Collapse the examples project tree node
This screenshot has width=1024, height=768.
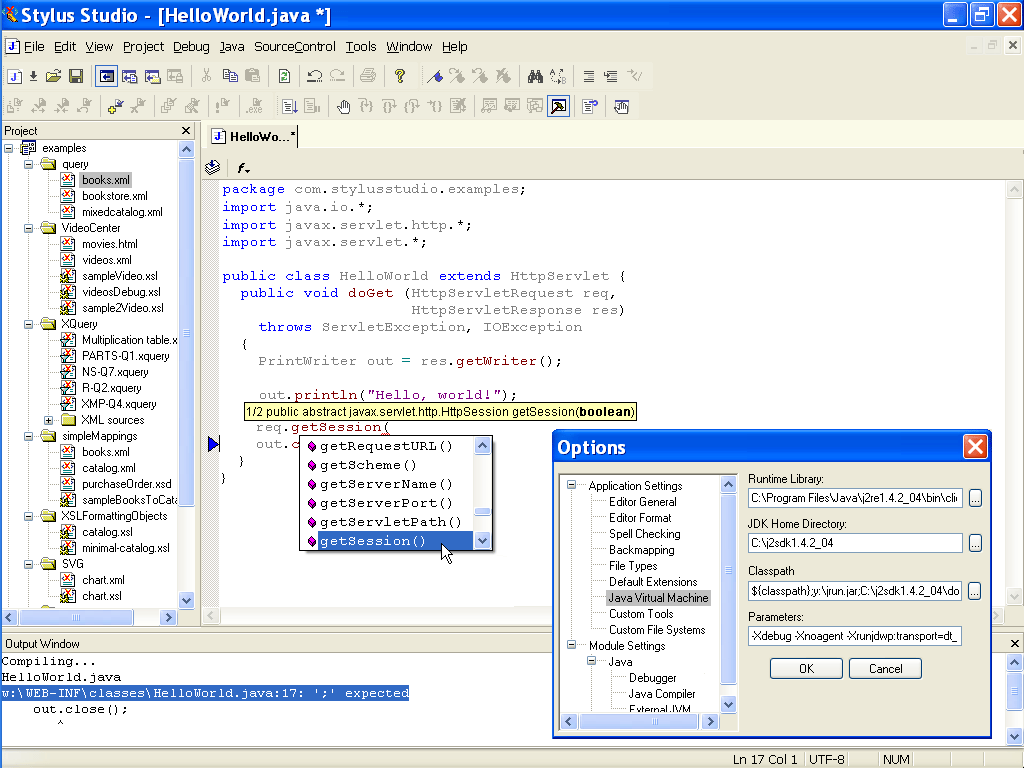[9, 147]
